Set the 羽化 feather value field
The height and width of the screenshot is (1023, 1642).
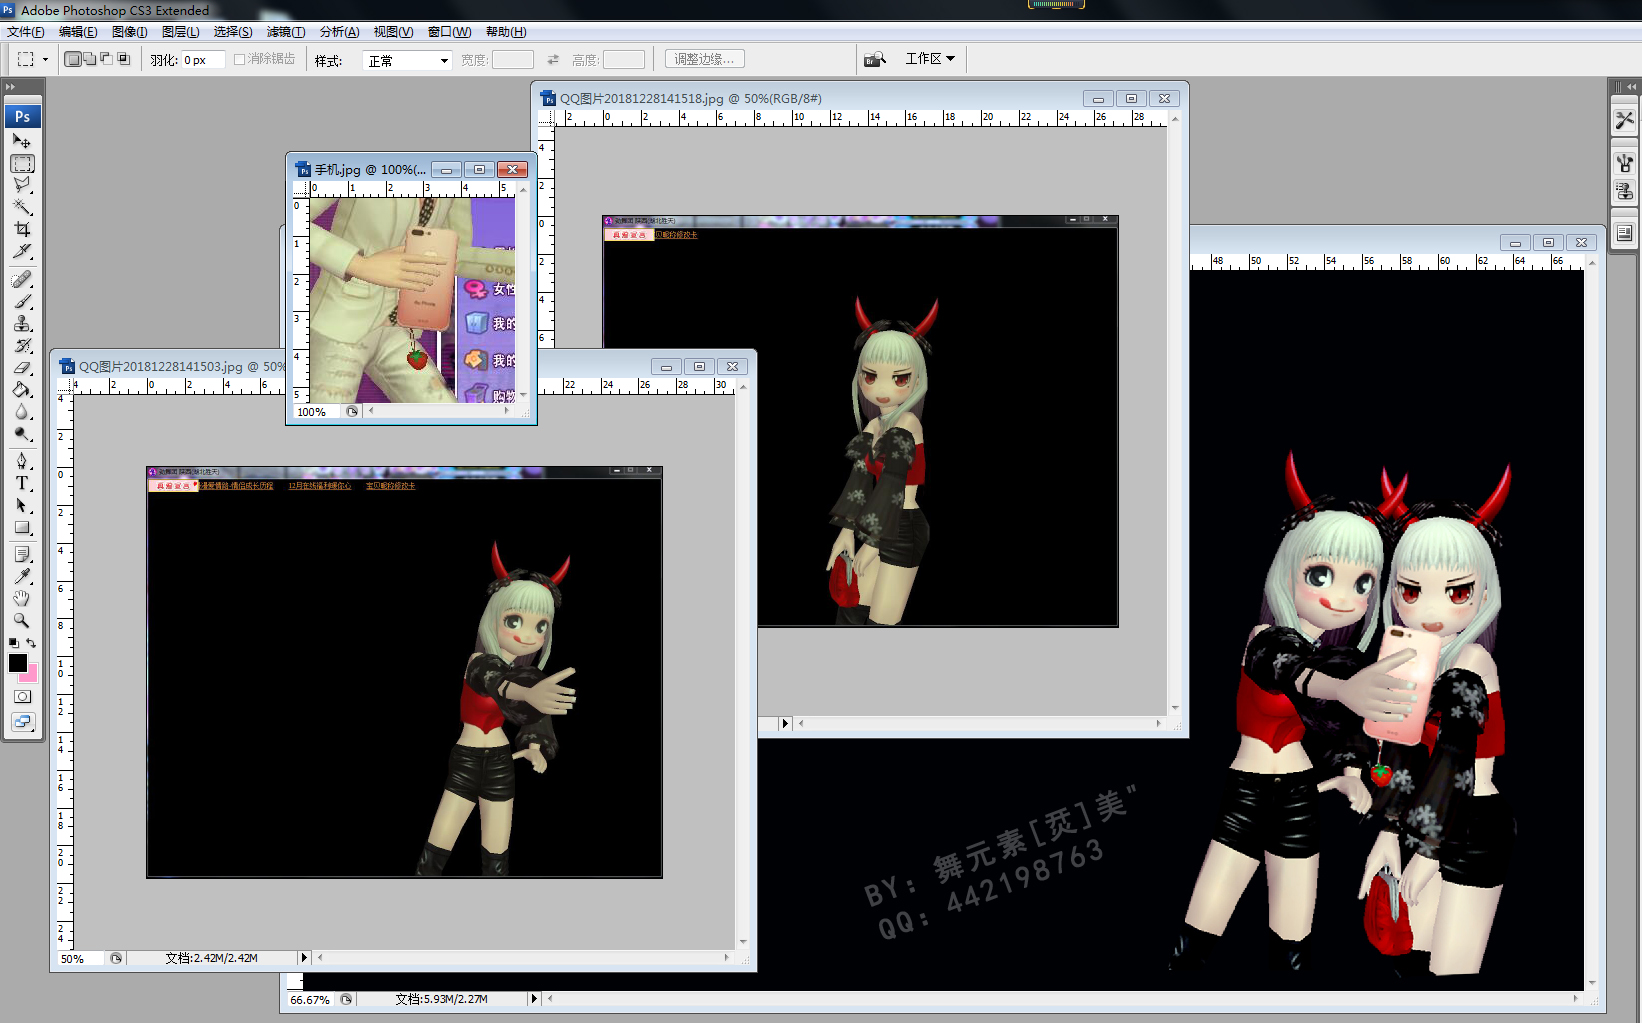point(203,60)
